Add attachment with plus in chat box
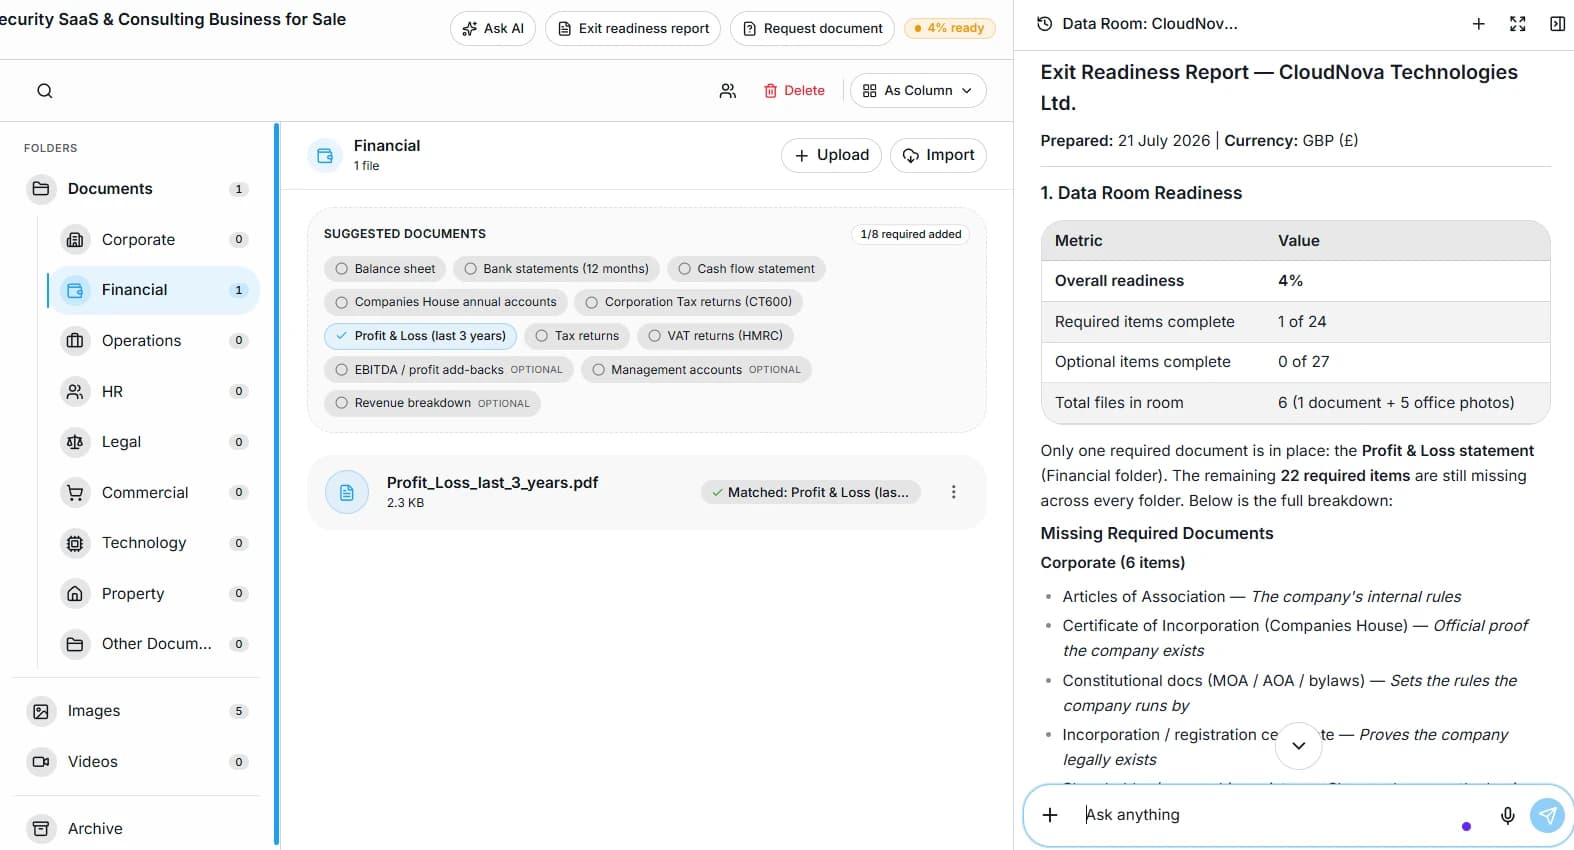 pos(1050,815)
